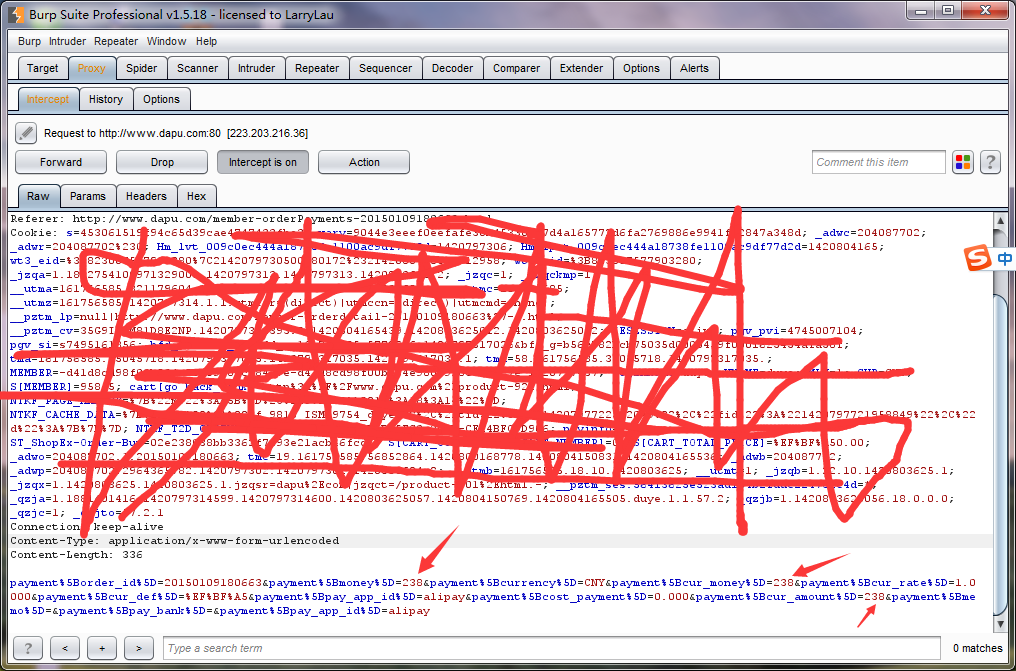Switch to the Target tab

click(43, 68)
